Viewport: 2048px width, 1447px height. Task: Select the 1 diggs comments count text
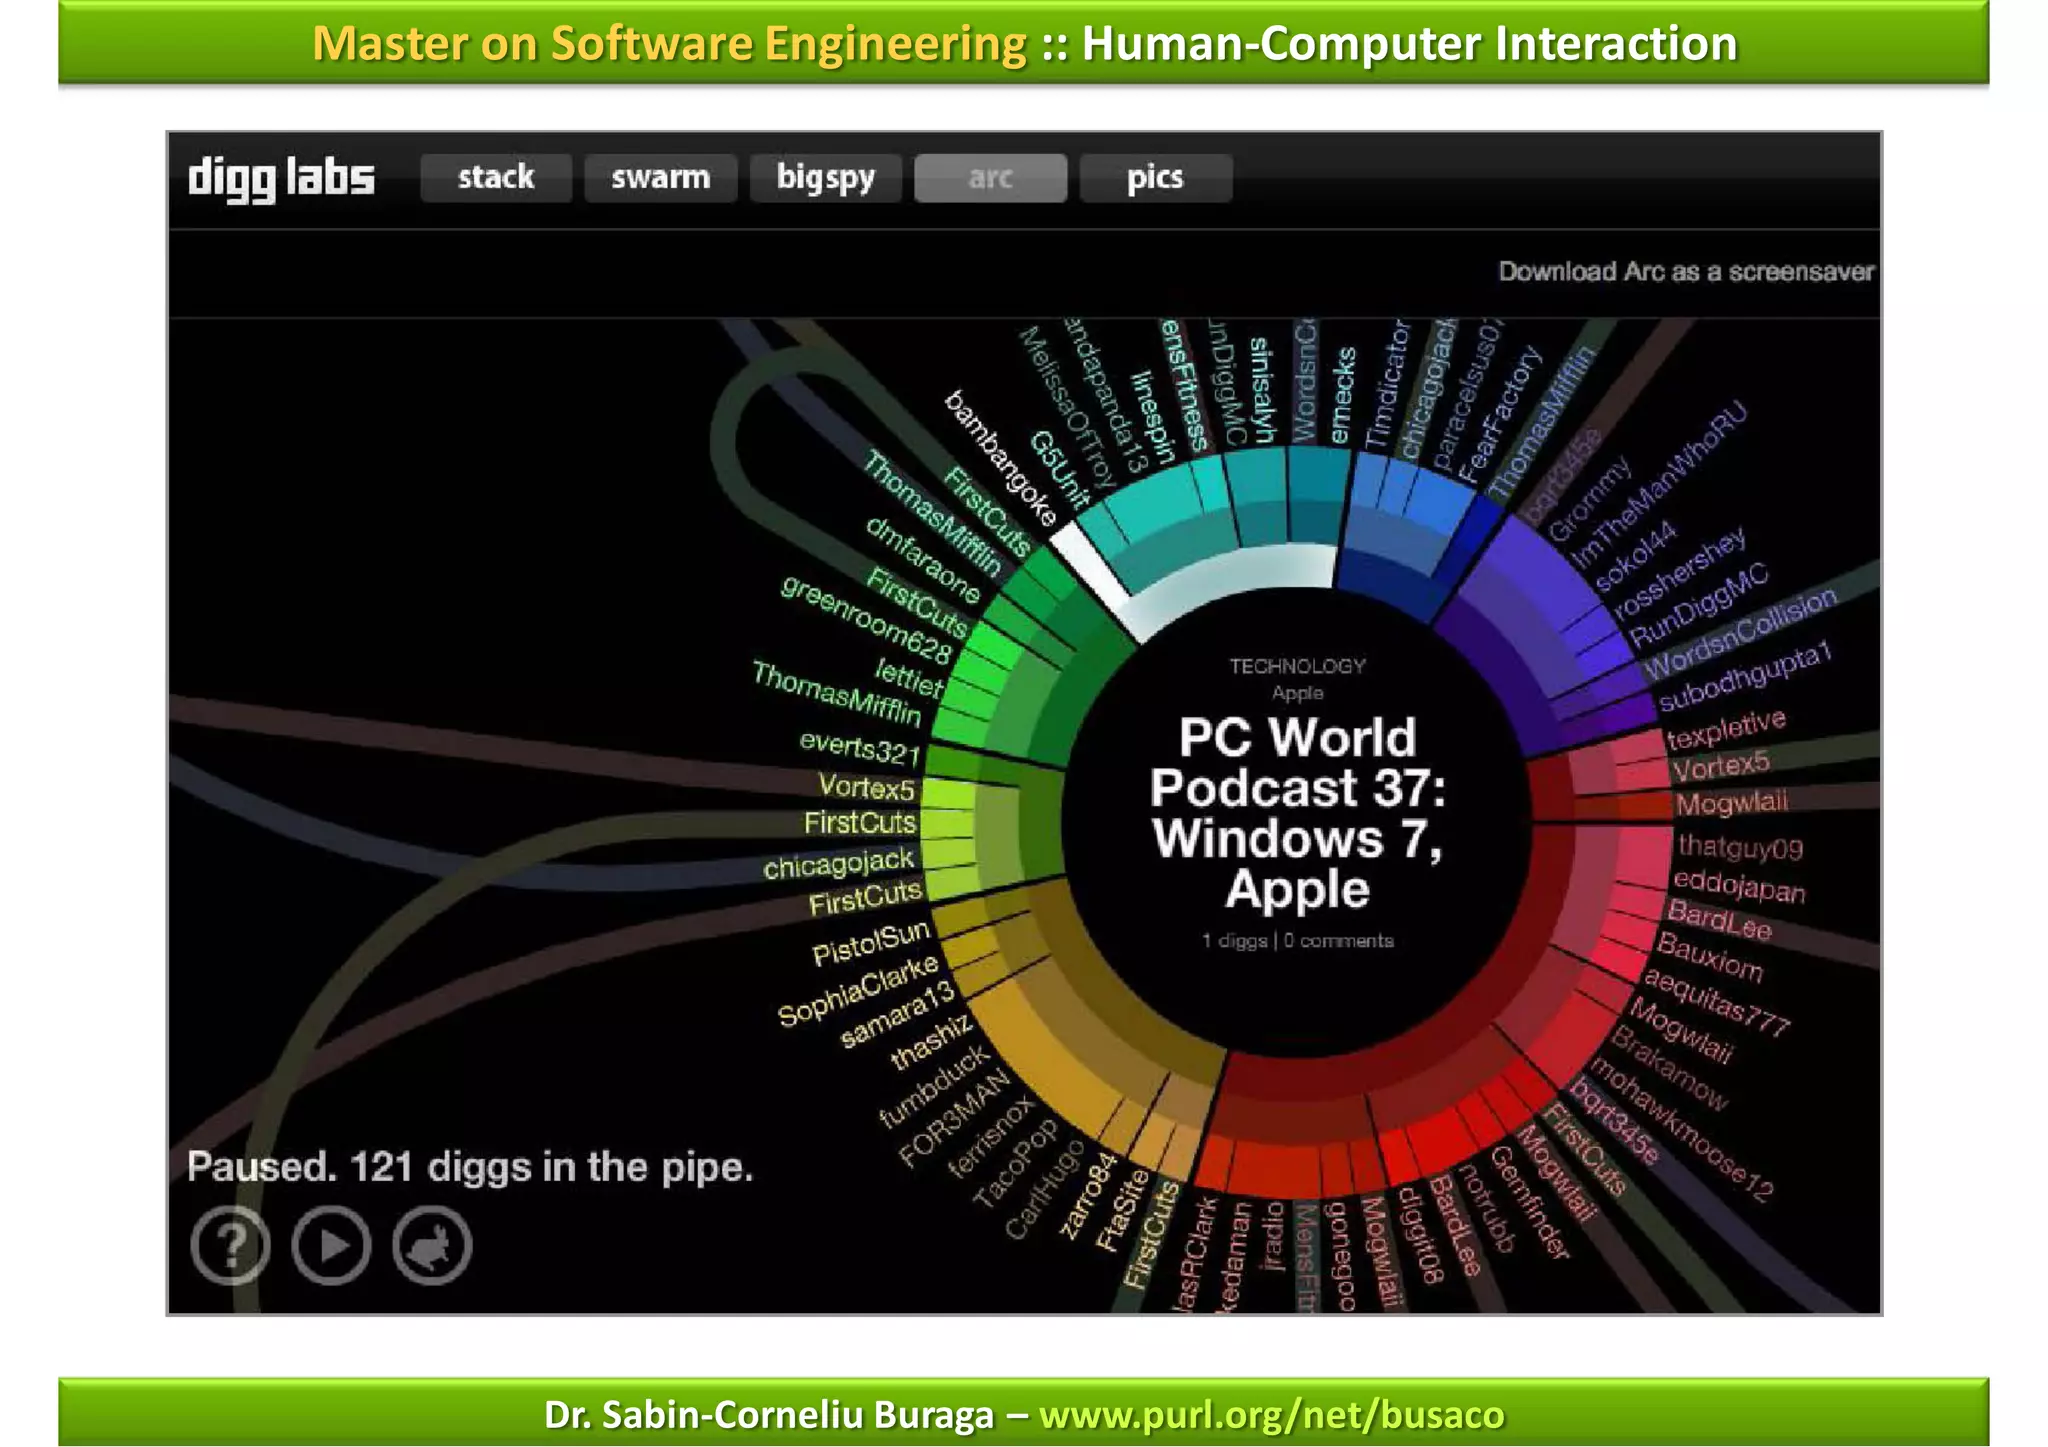(1297, 941)
